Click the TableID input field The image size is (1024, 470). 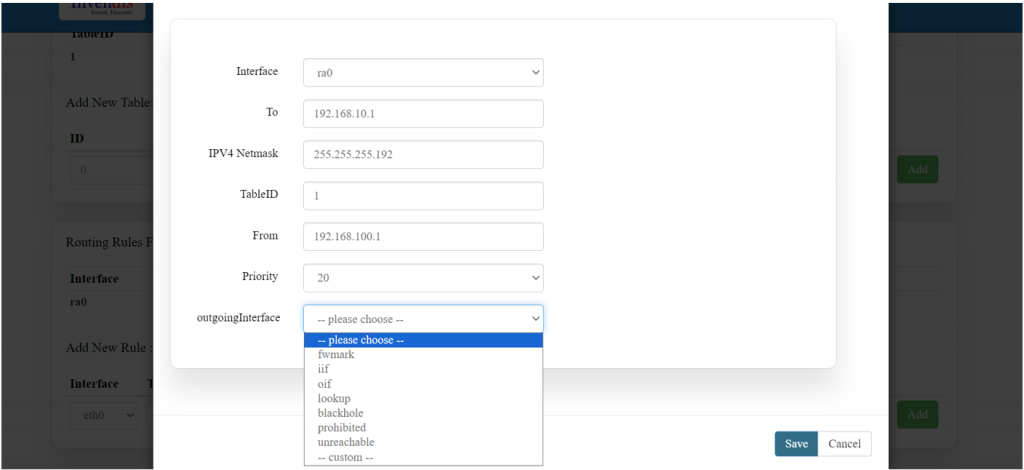[x=423, y=196]
